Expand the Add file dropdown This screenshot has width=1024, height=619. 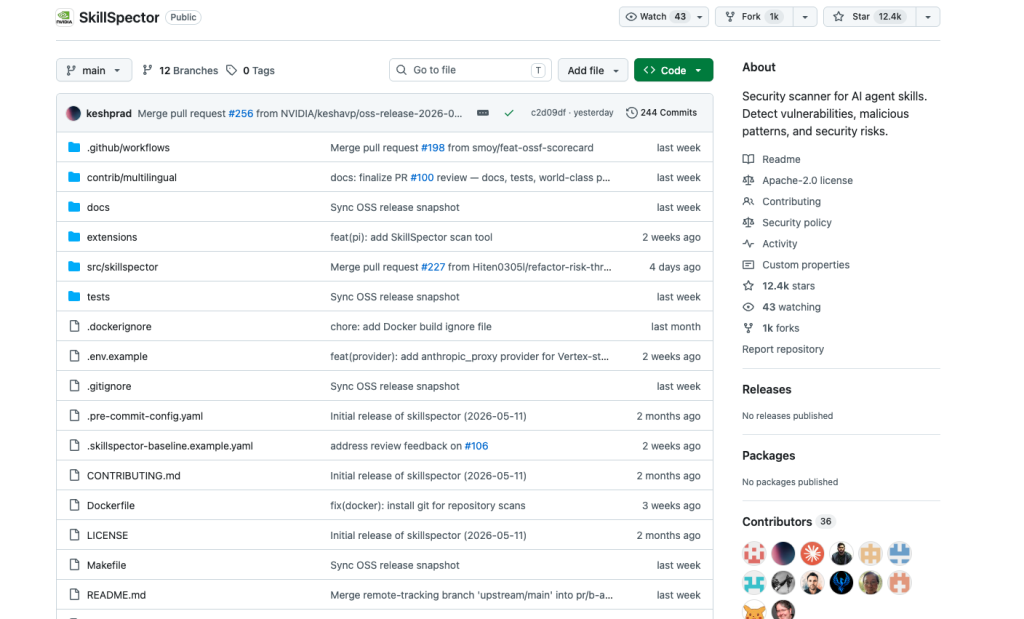click(592, 70)
